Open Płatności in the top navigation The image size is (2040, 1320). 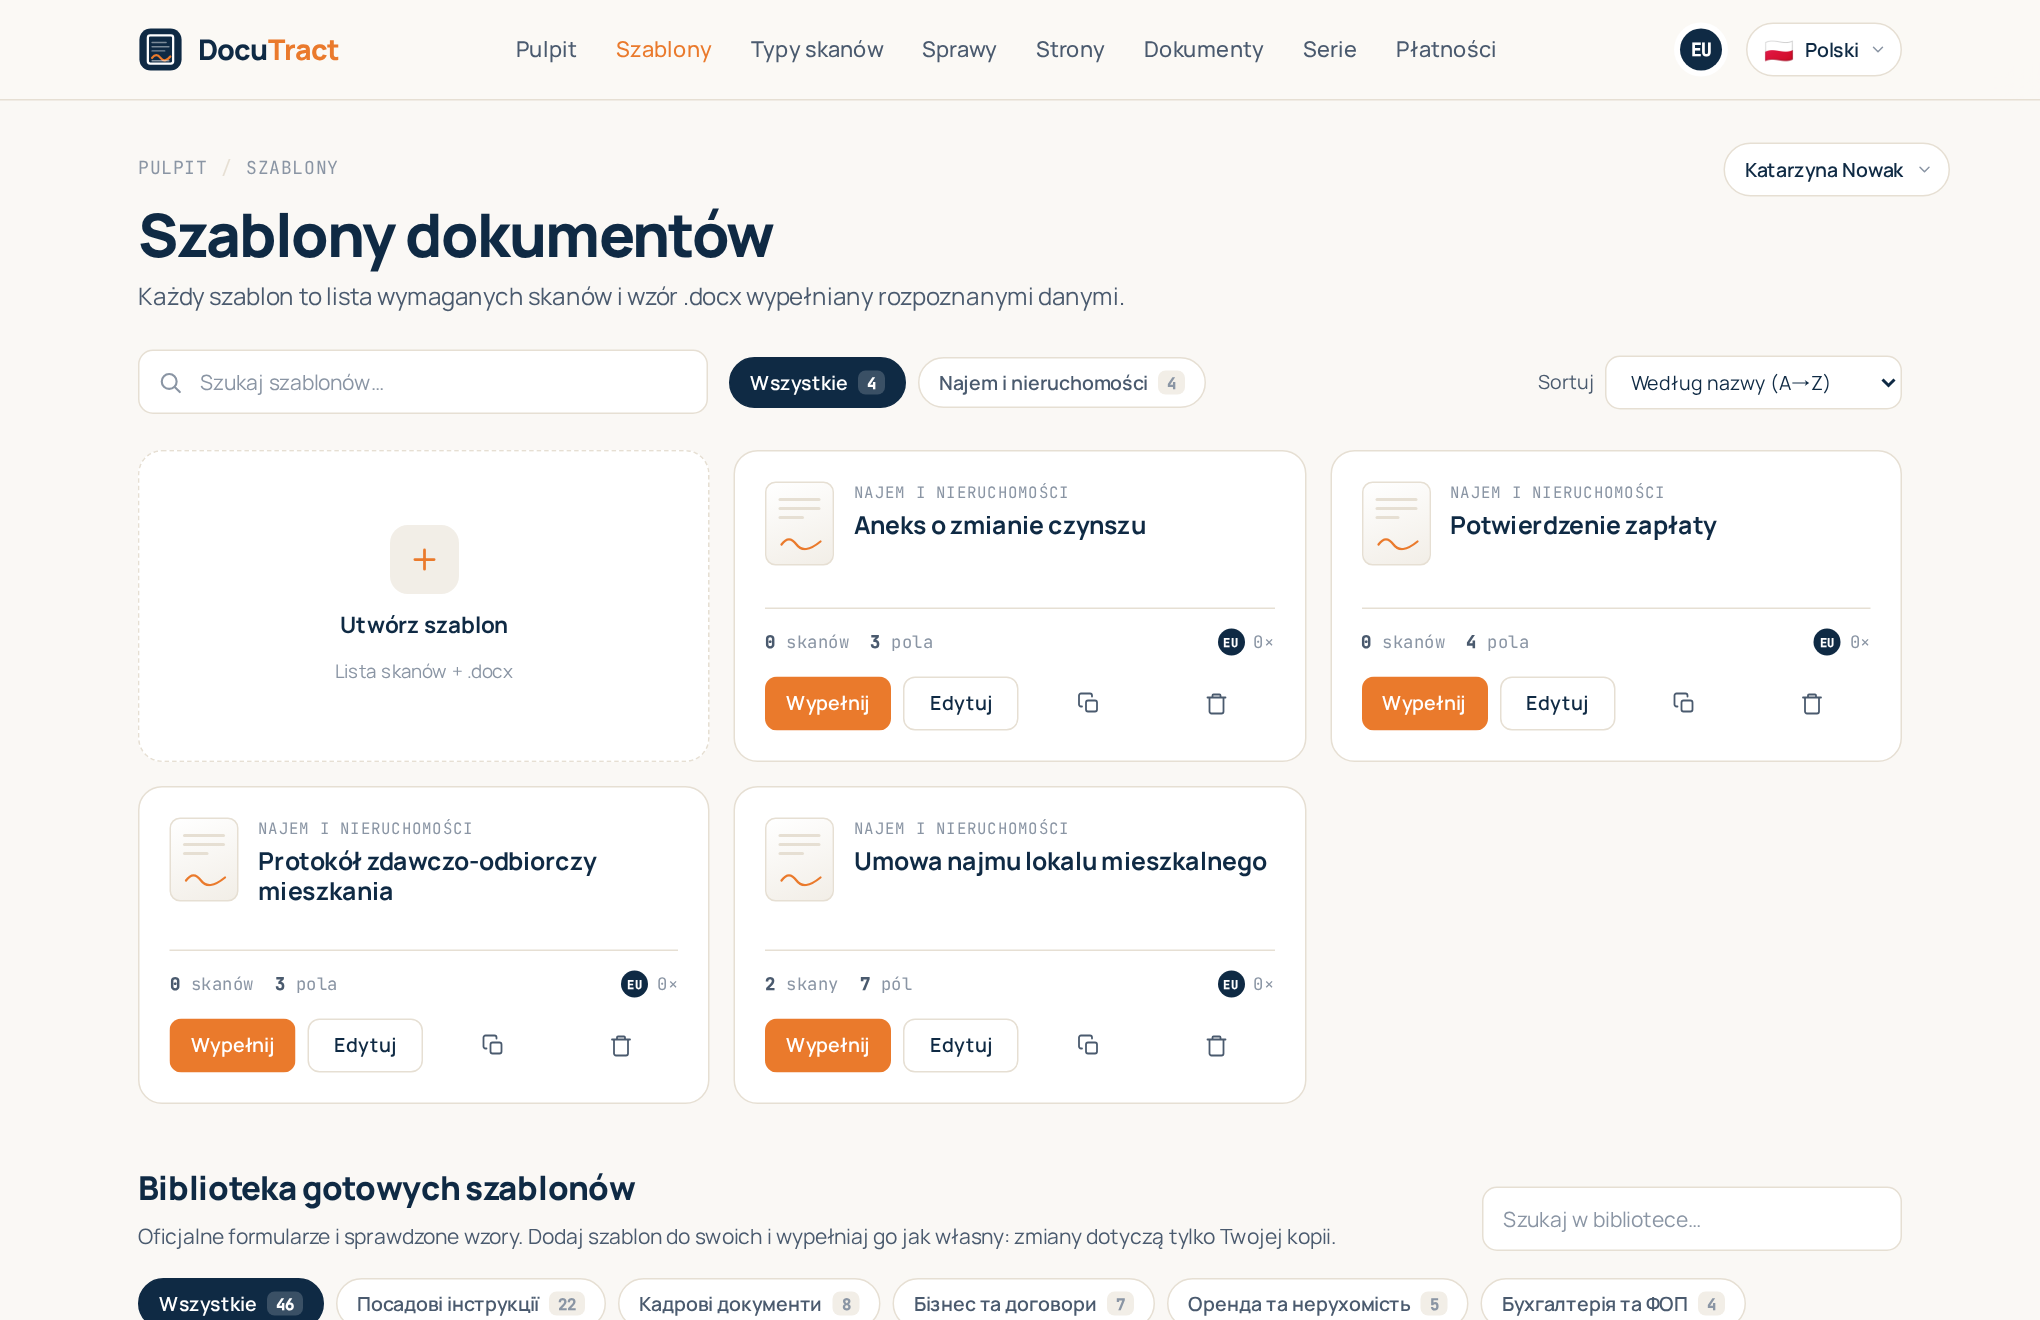pos(1446,49)
